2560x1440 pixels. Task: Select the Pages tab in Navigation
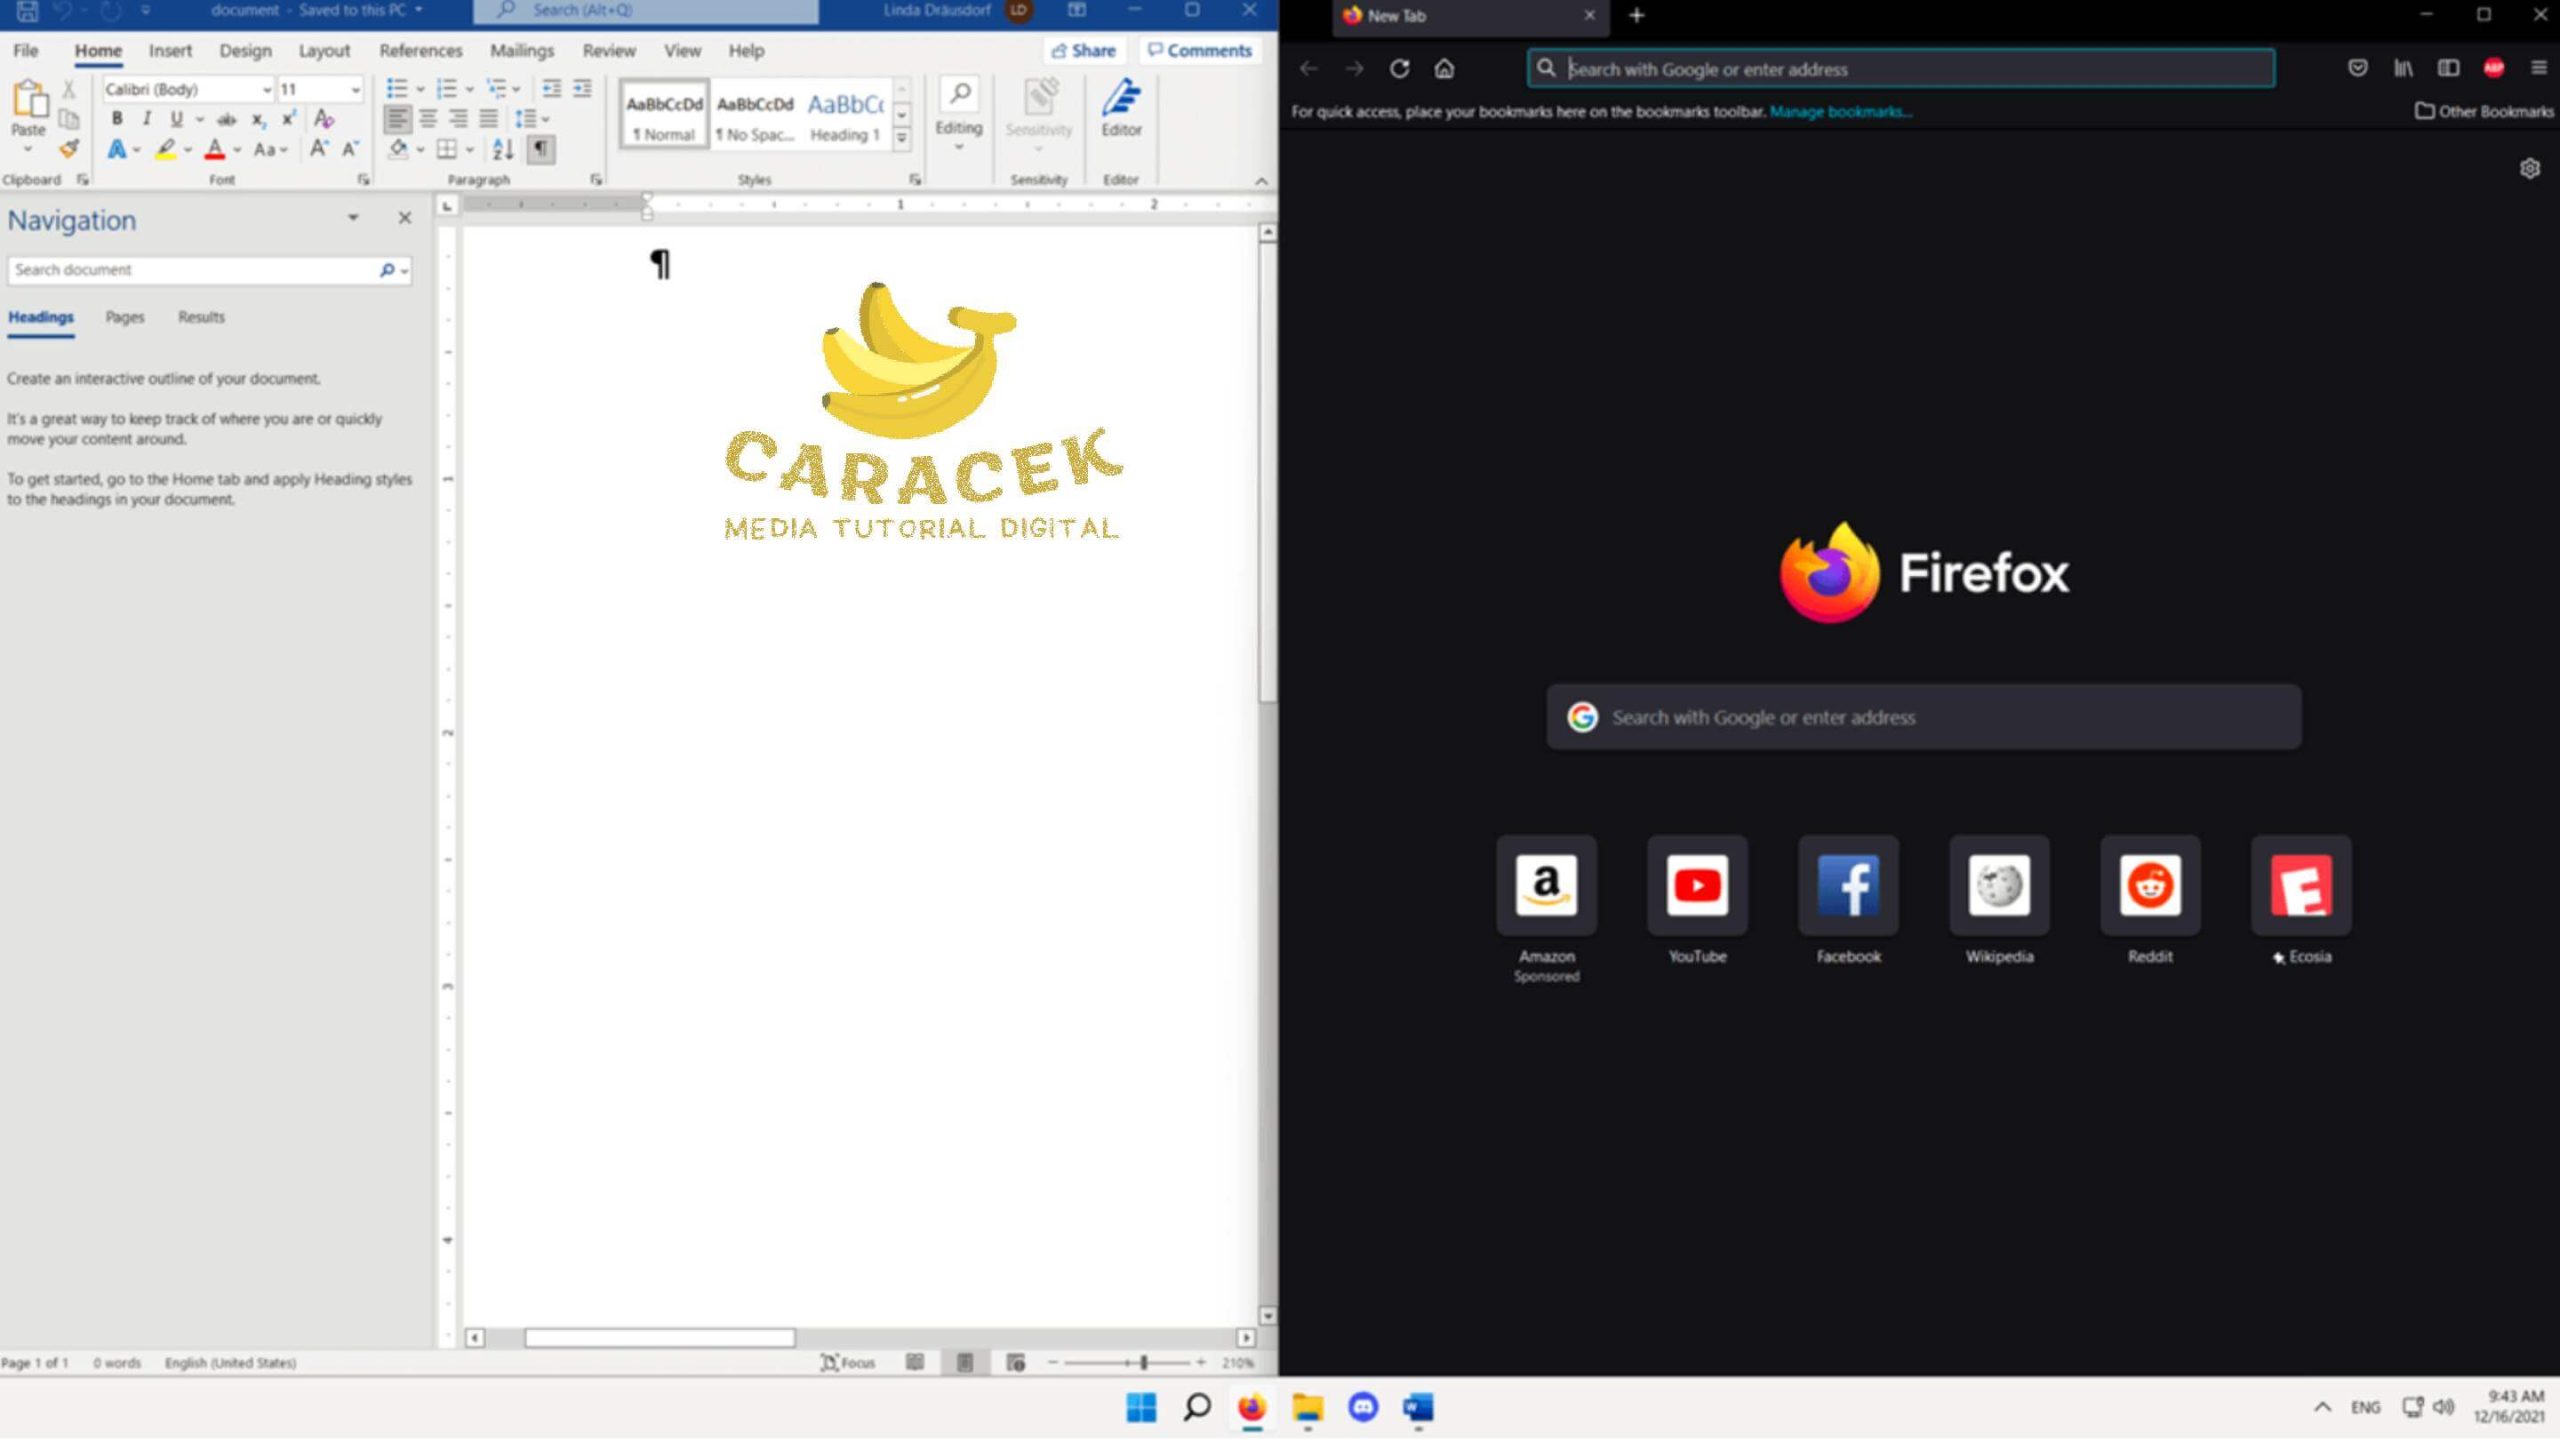coord(125,317)
